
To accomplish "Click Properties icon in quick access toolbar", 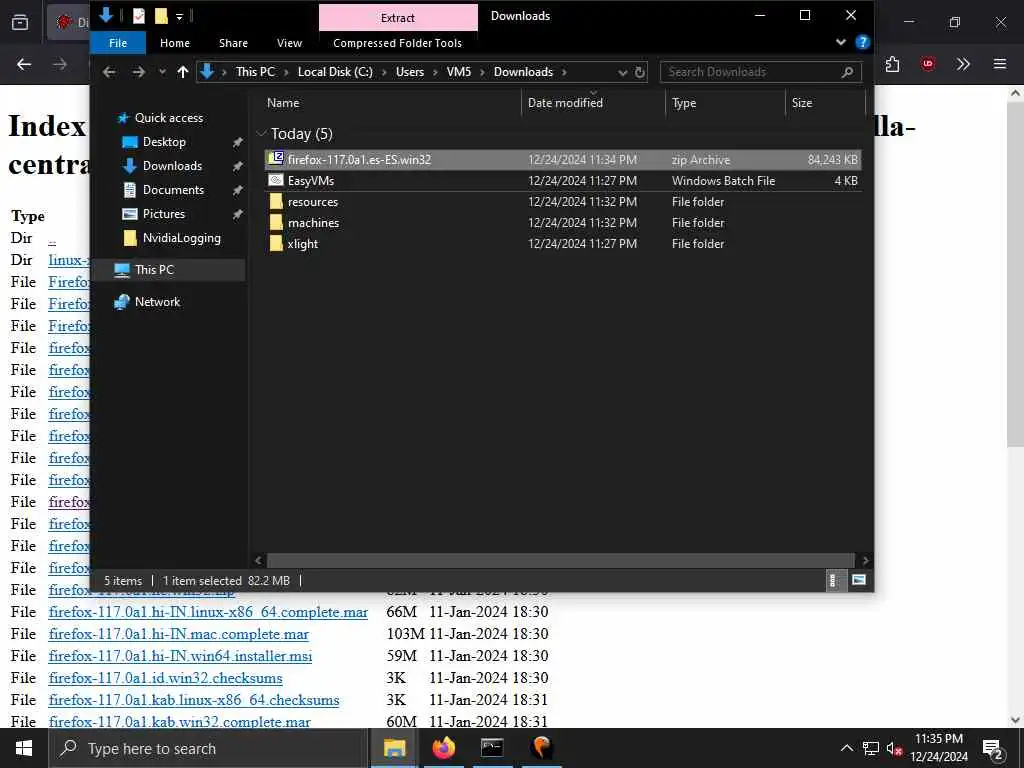I will click(x=138, y=16).
